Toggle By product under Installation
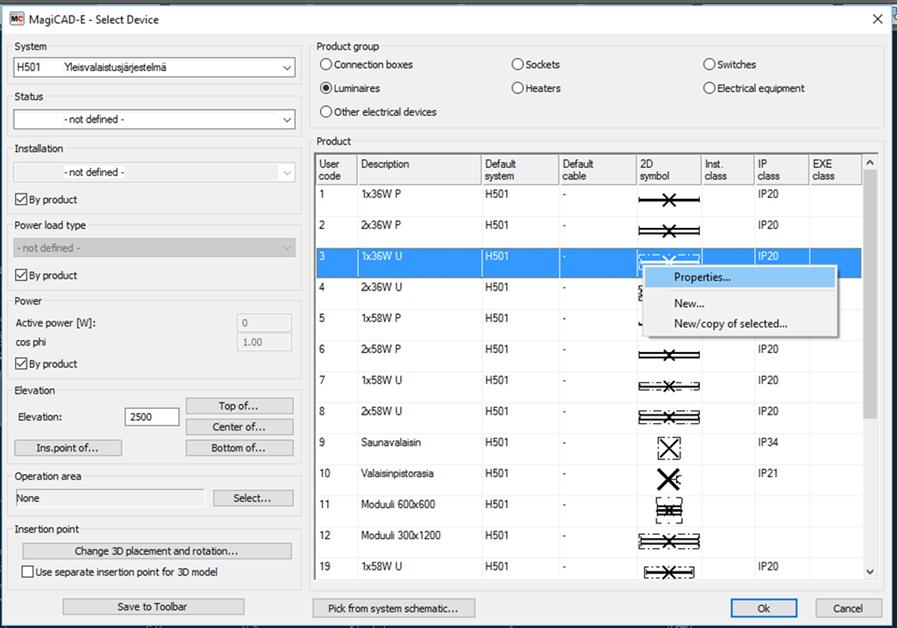The width and height of the screenshot is (897, 628). 46,199
